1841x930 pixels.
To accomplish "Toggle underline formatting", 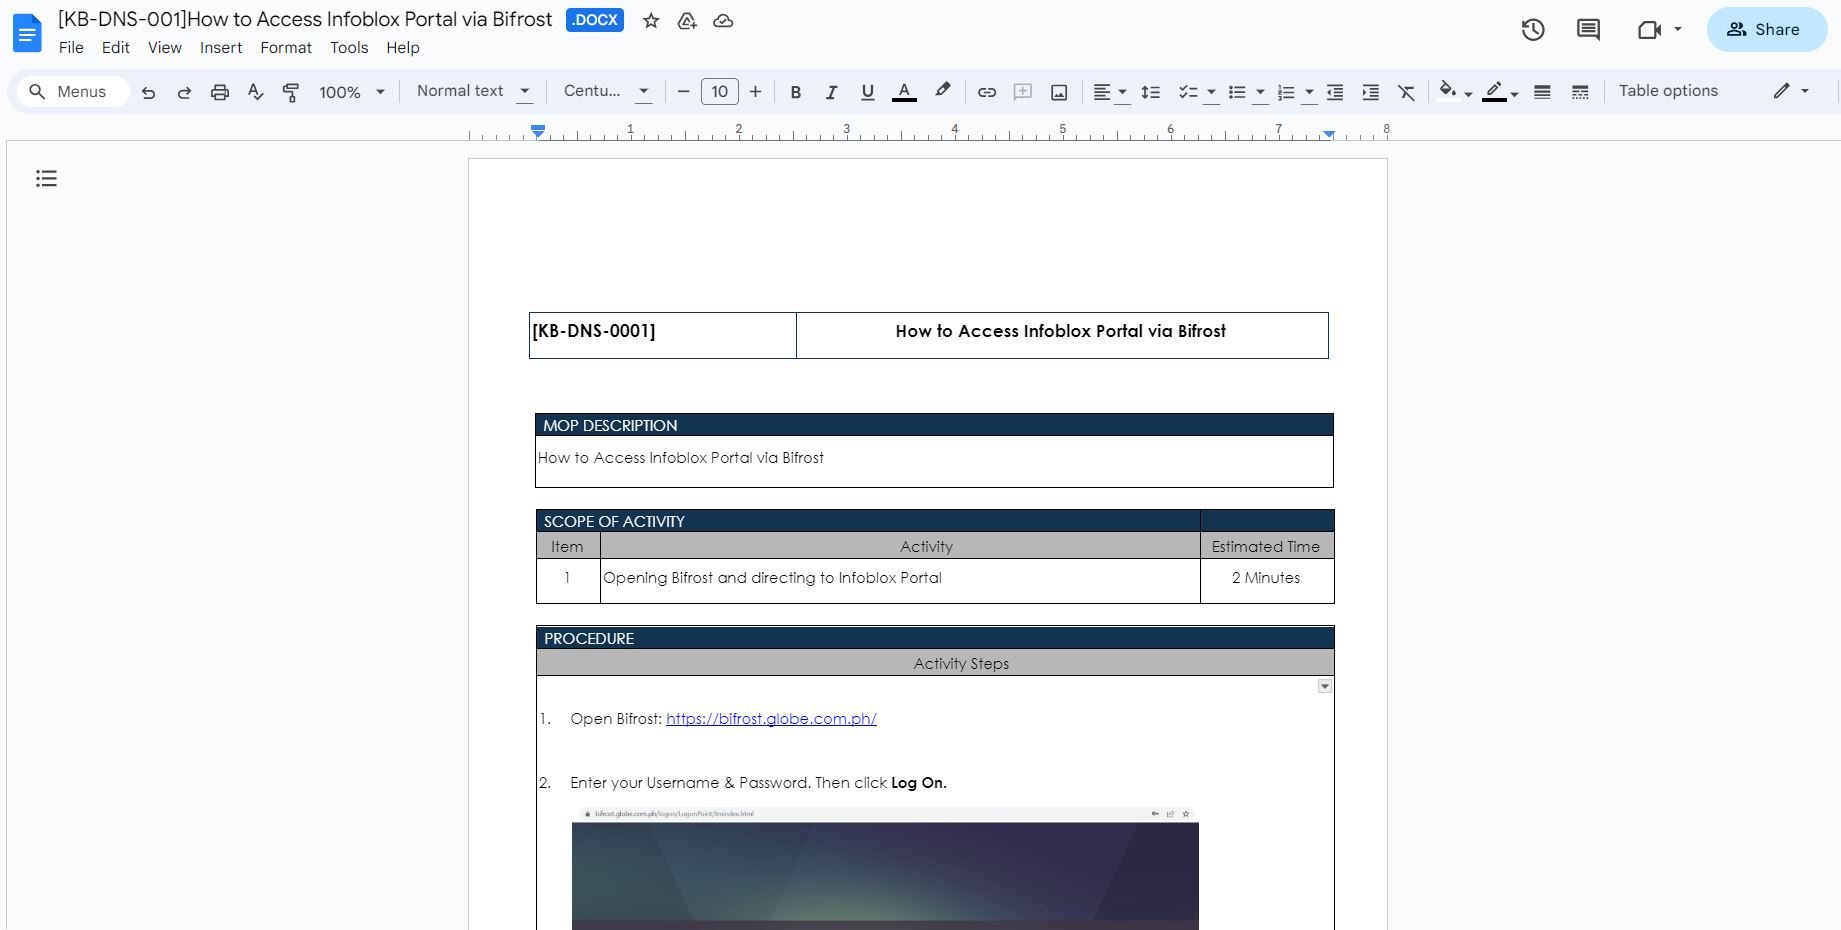I will click(867, 92).
